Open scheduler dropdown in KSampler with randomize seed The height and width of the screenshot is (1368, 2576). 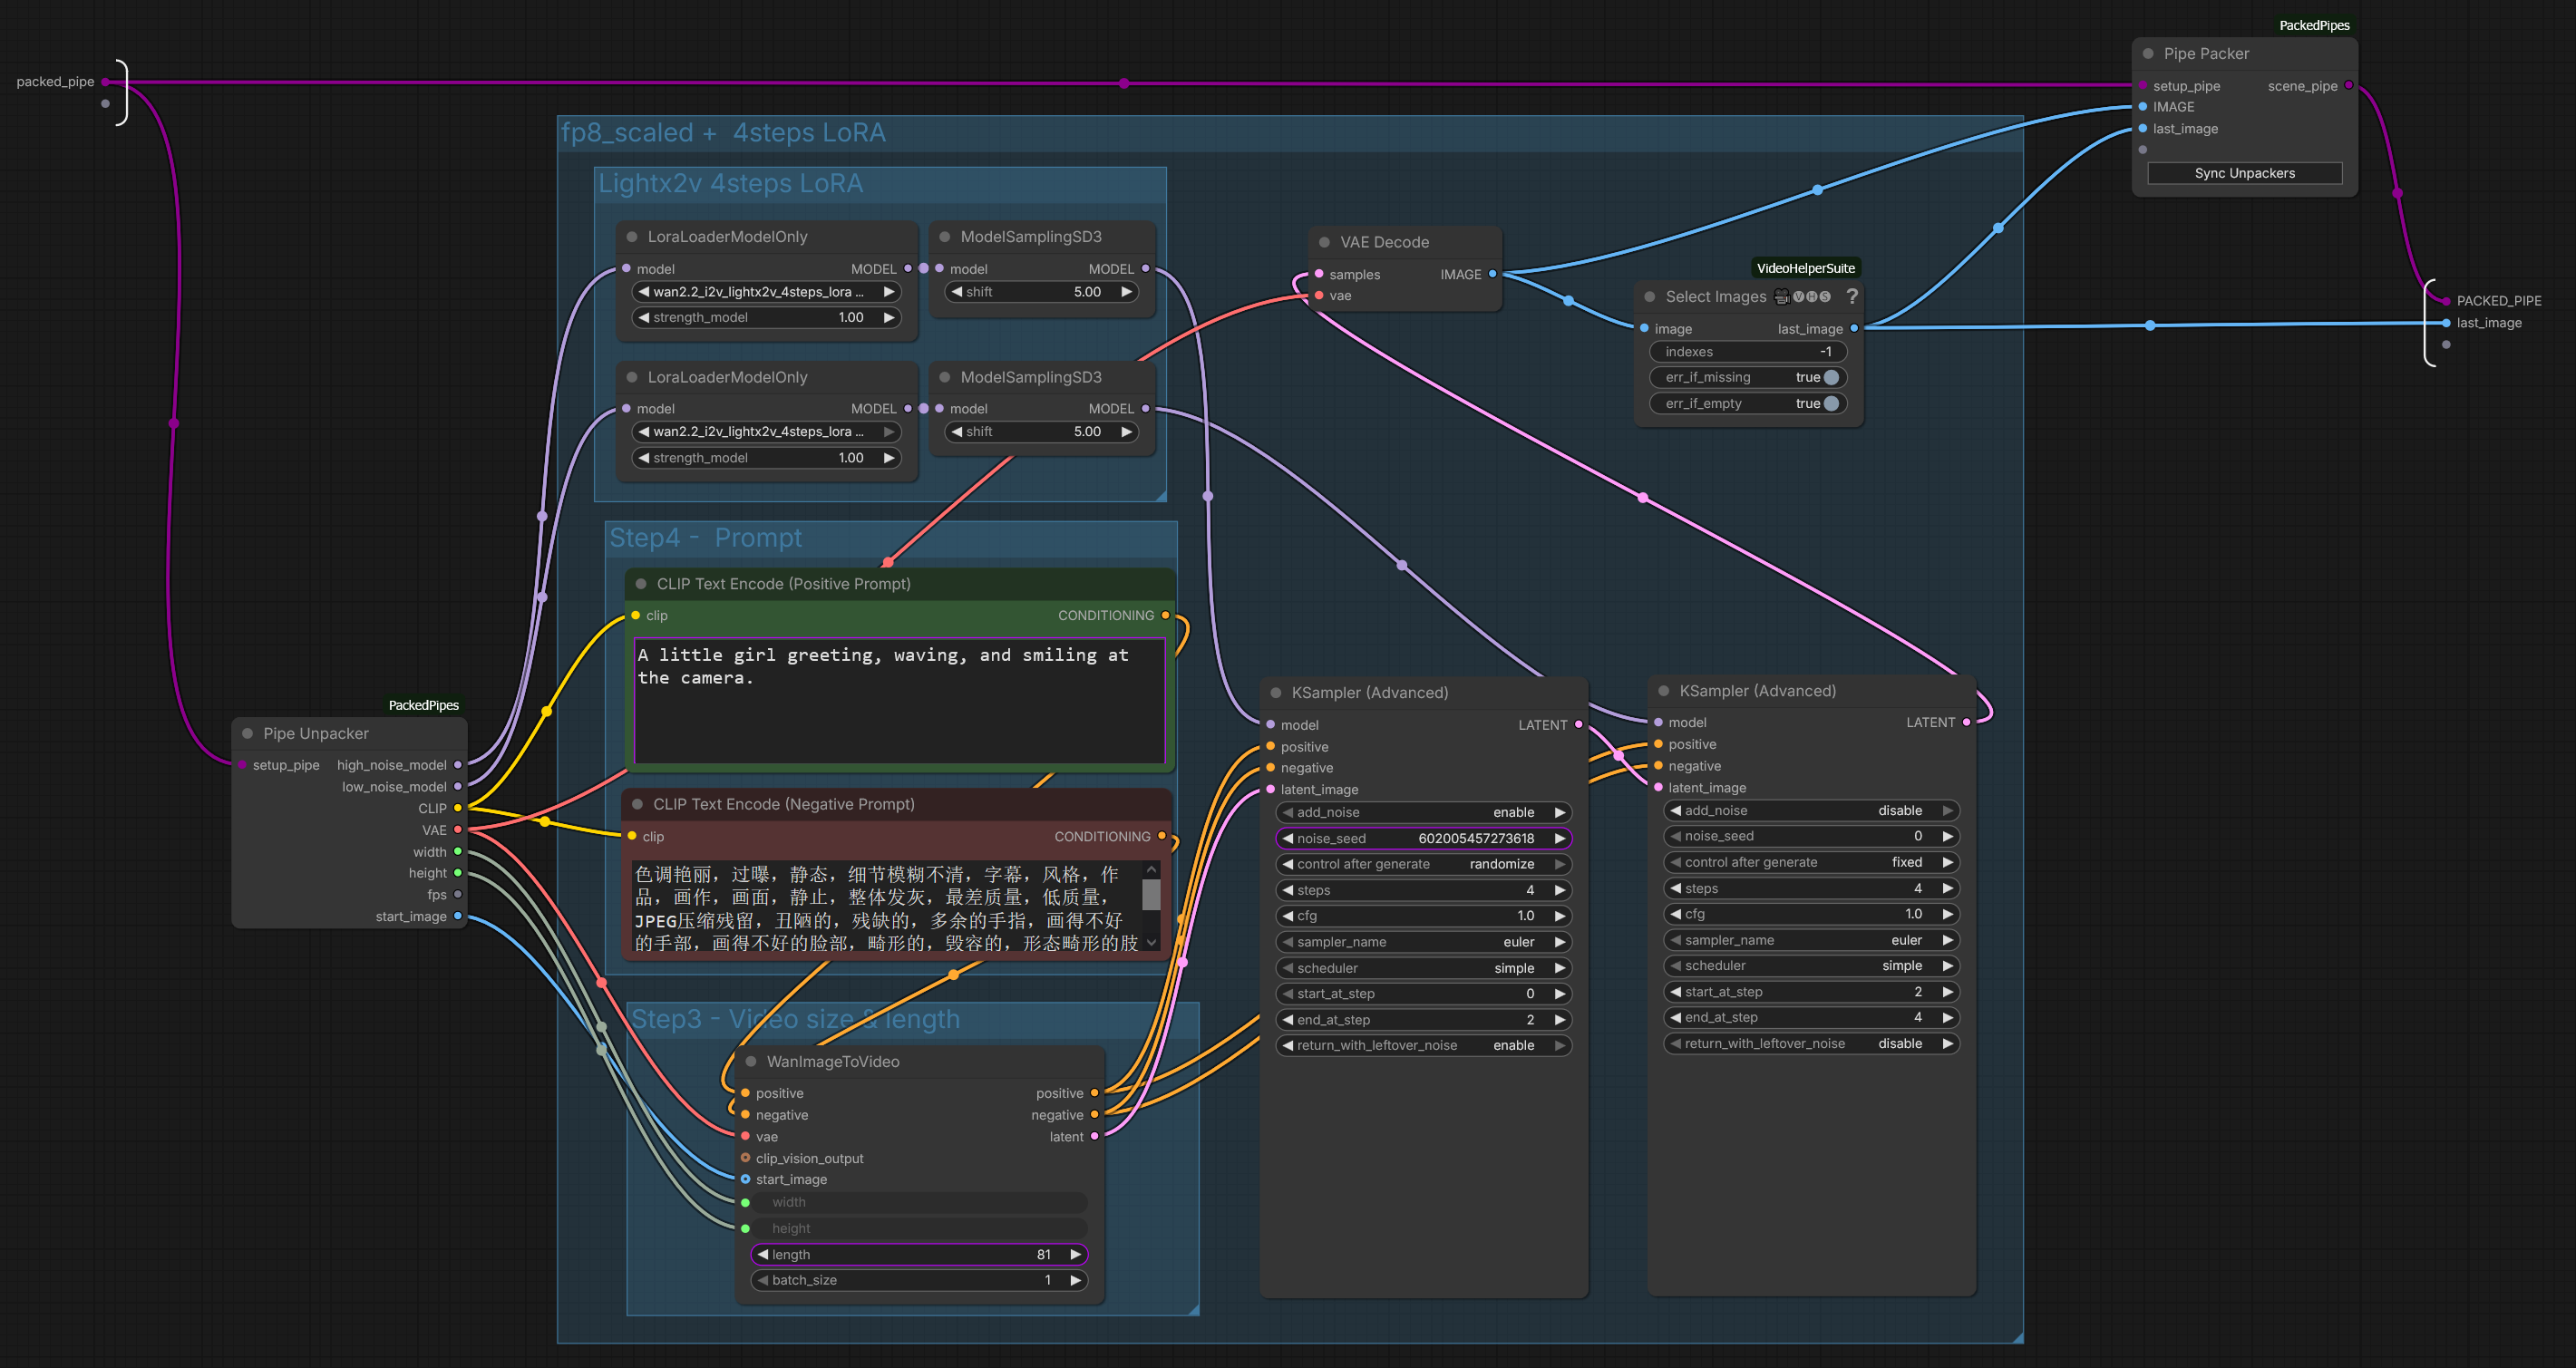pos(1424,968)
